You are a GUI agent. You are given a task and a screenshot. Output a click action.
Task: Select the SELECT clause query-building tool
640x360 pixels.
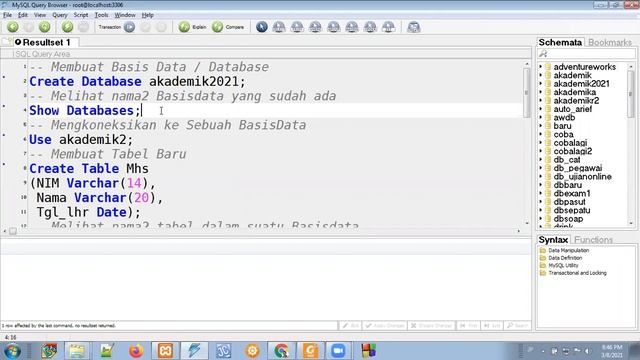279,27
